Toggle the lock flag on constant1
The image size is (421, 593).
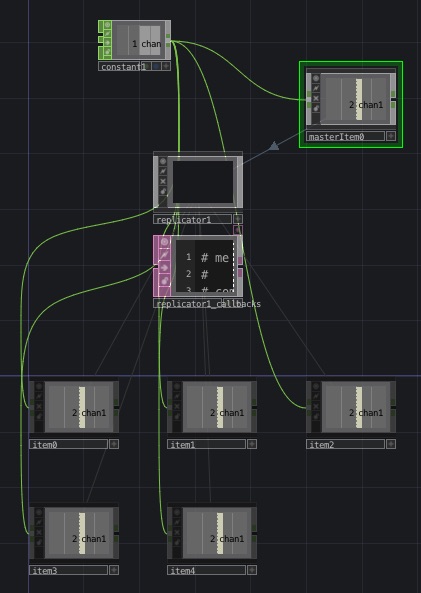pyautogui.click(x=107, y=51)
